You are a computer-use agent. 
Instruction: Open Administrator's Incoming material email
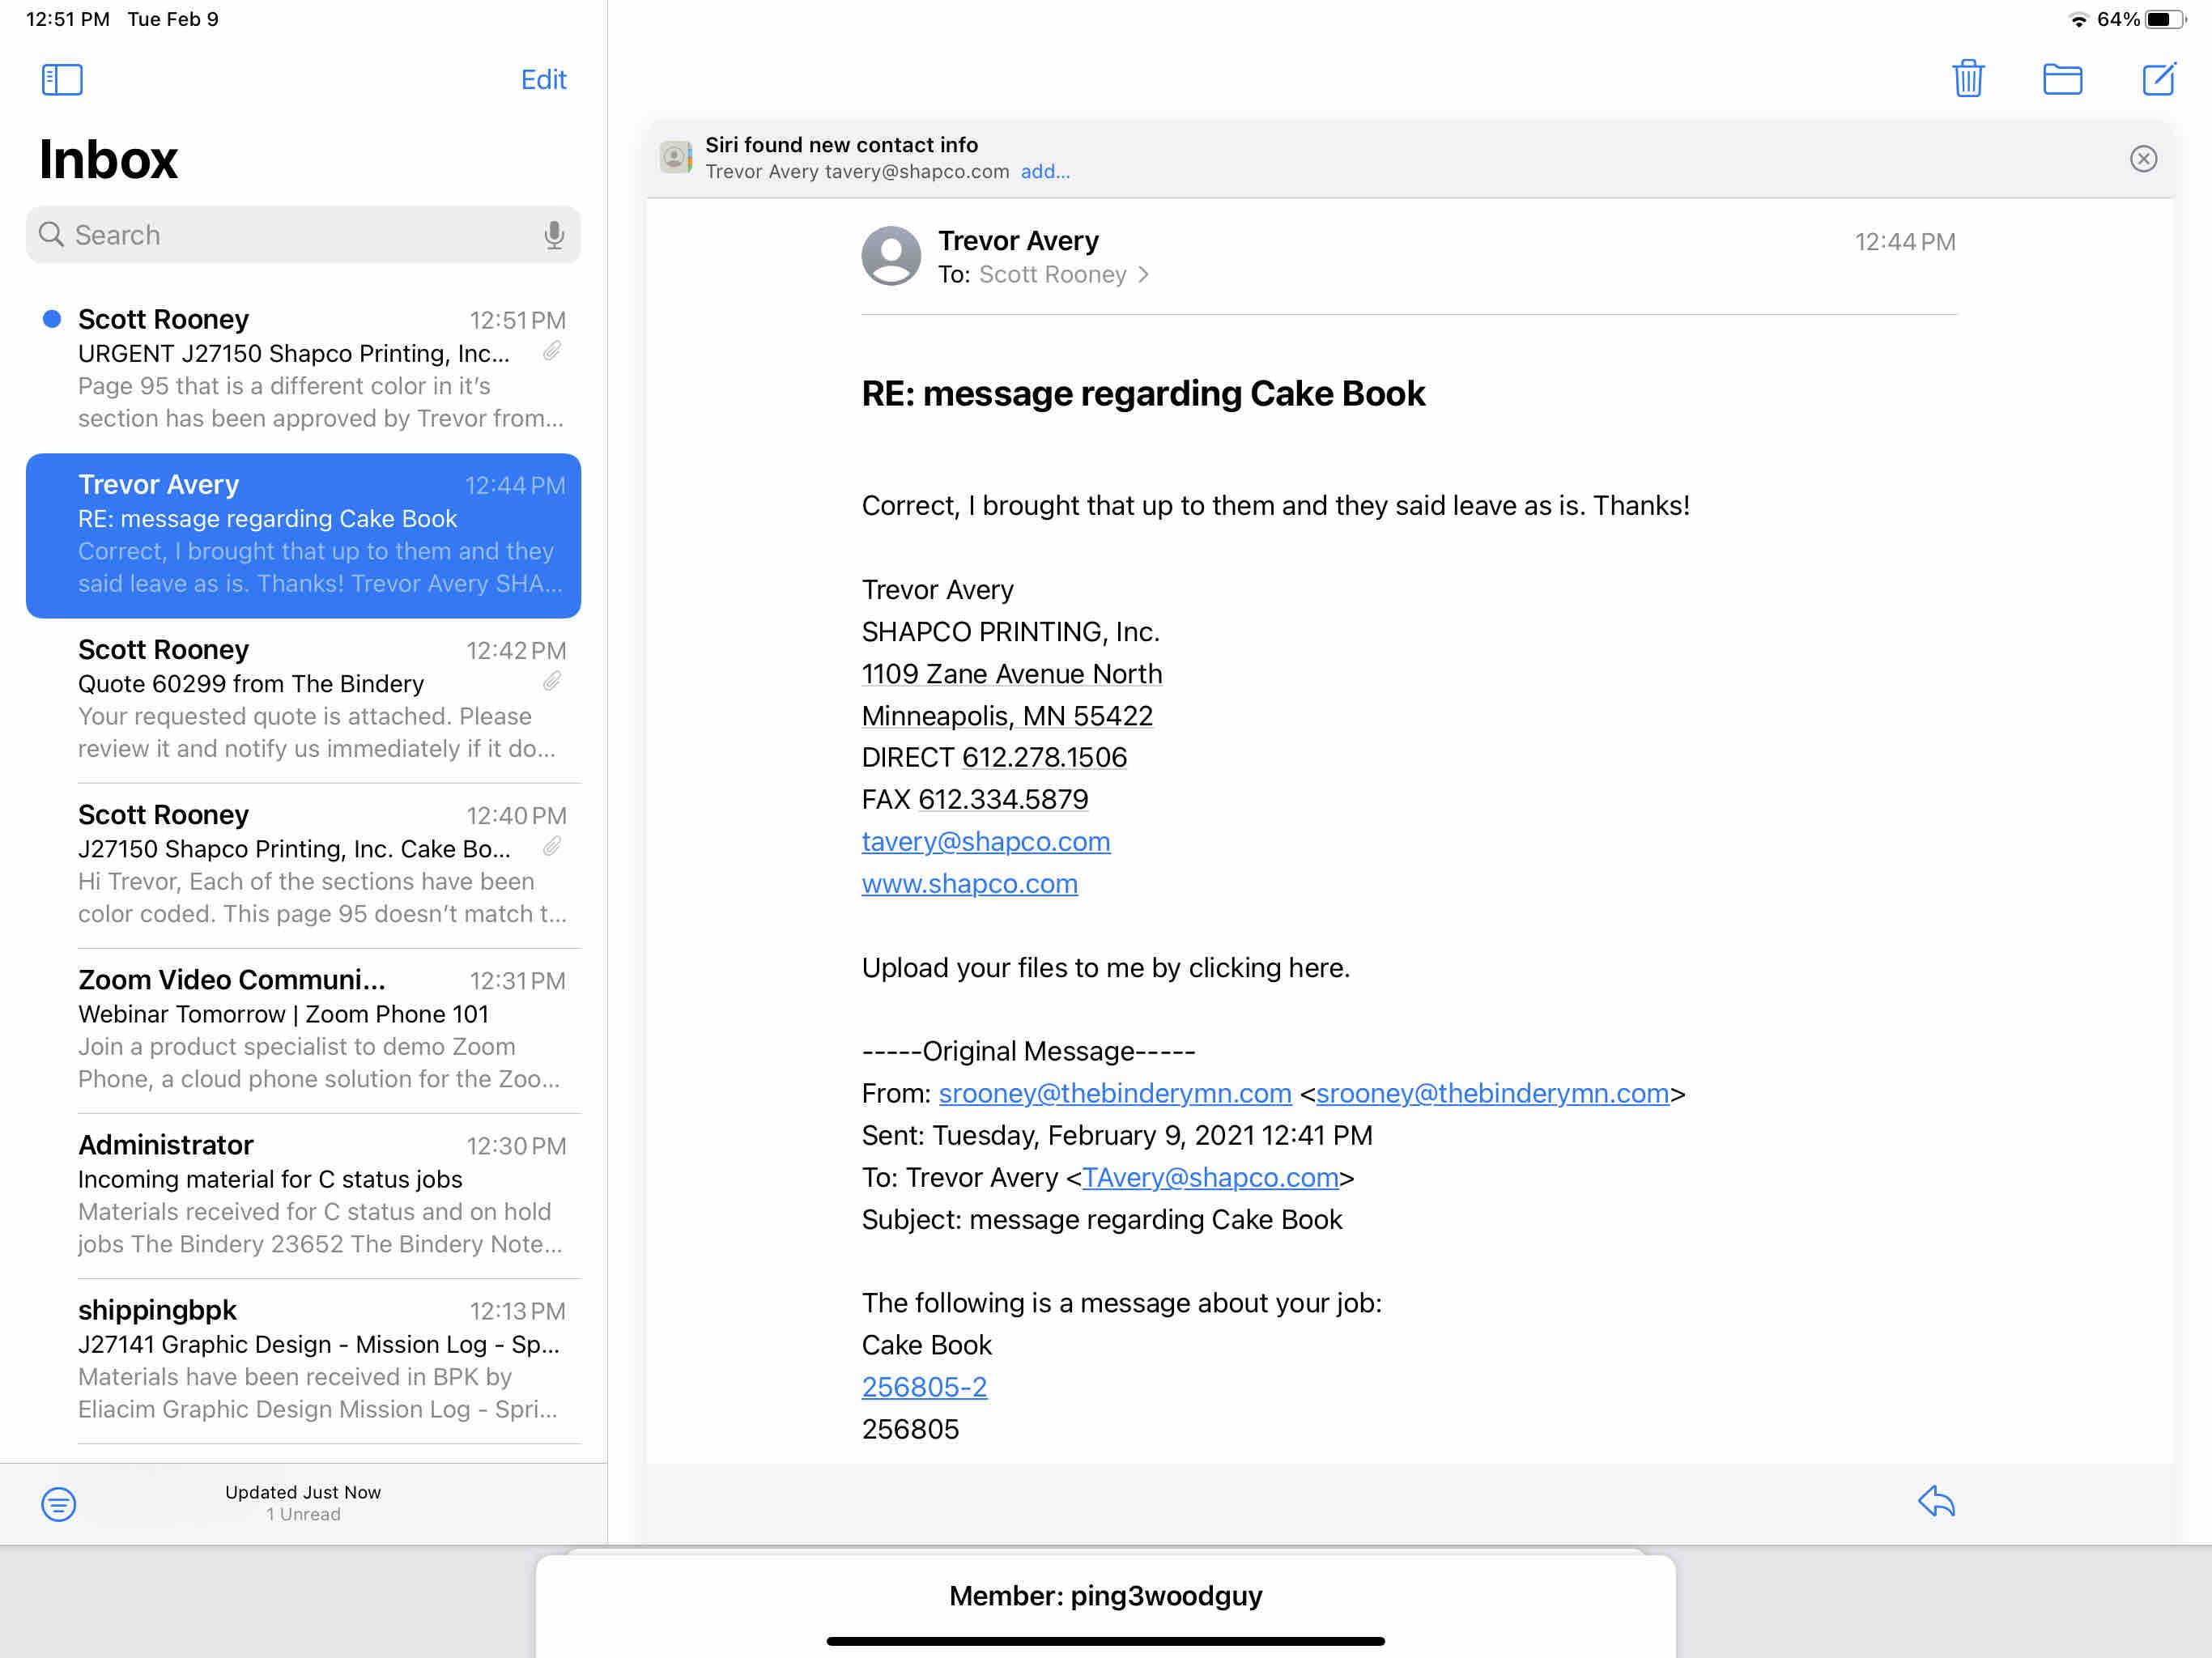pos(320,1195)
